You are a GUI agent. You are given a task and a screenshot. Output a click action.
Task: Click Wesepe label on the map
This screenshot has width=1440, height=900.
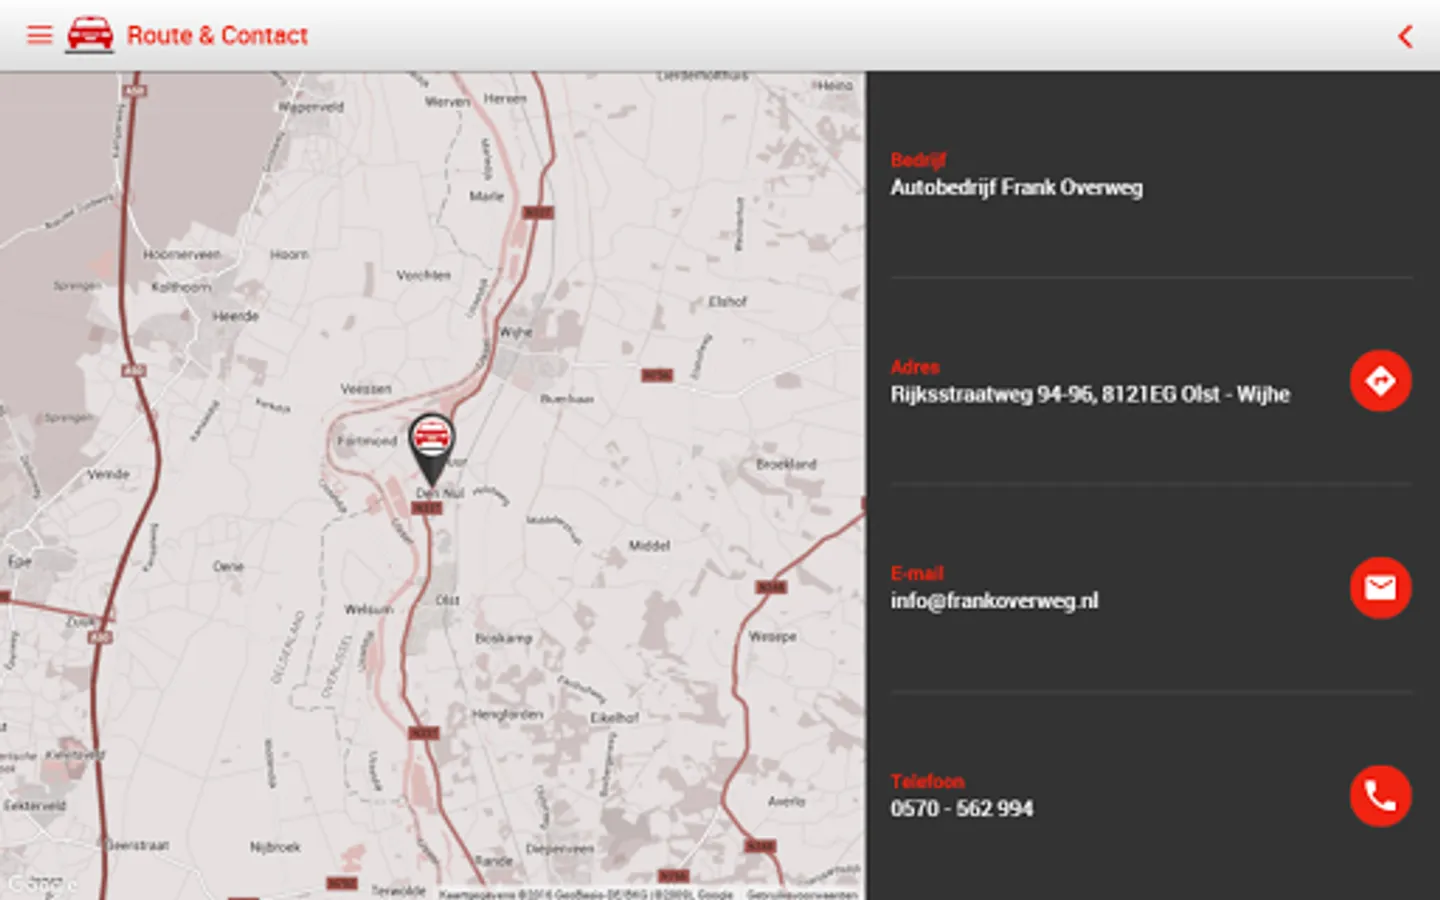click(772, 637)
